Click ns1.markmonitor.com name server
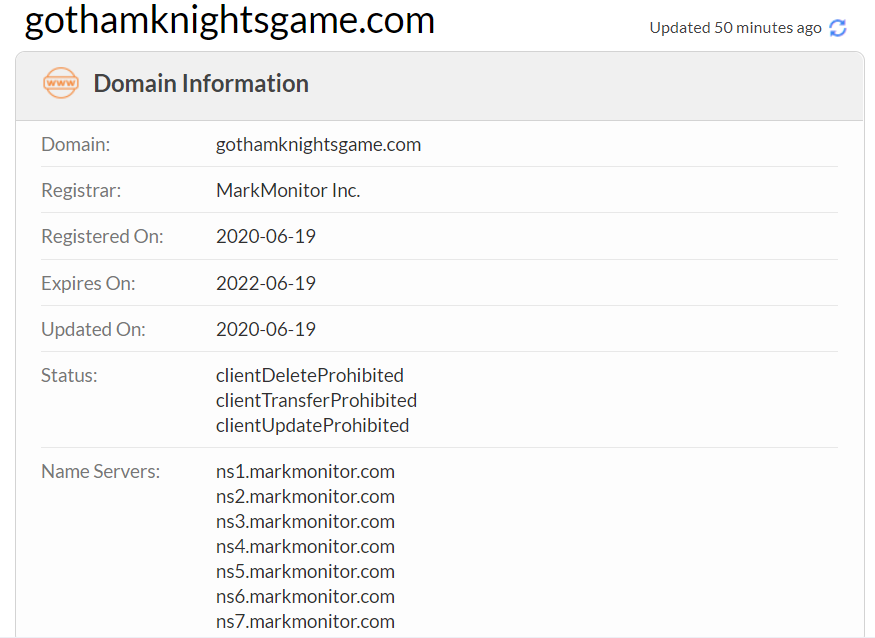The width and height of the screenshot is (875, 638). pos(305,471)
